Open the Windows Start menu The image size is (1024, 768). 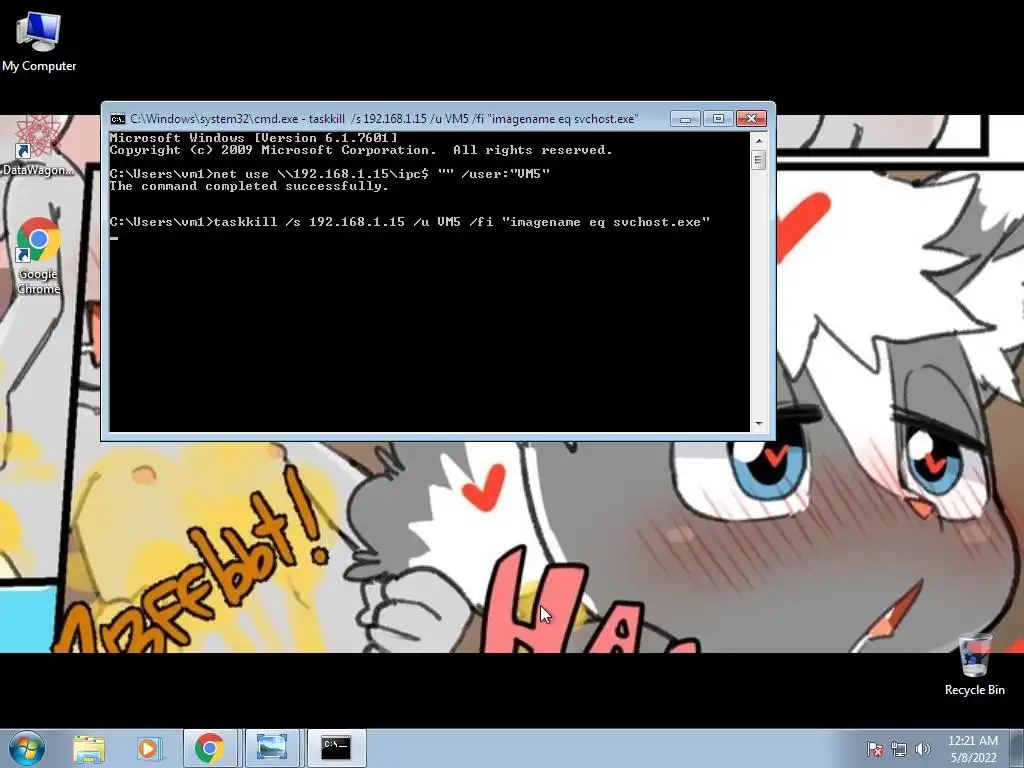(26, 748)
